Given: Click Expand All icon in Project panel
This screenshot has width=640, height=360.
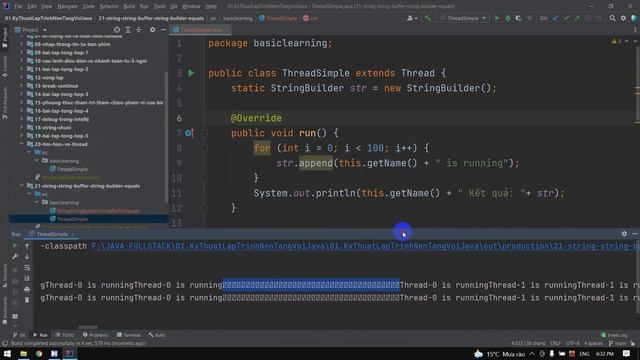Looking at the screenshot, I should [128, 30].
